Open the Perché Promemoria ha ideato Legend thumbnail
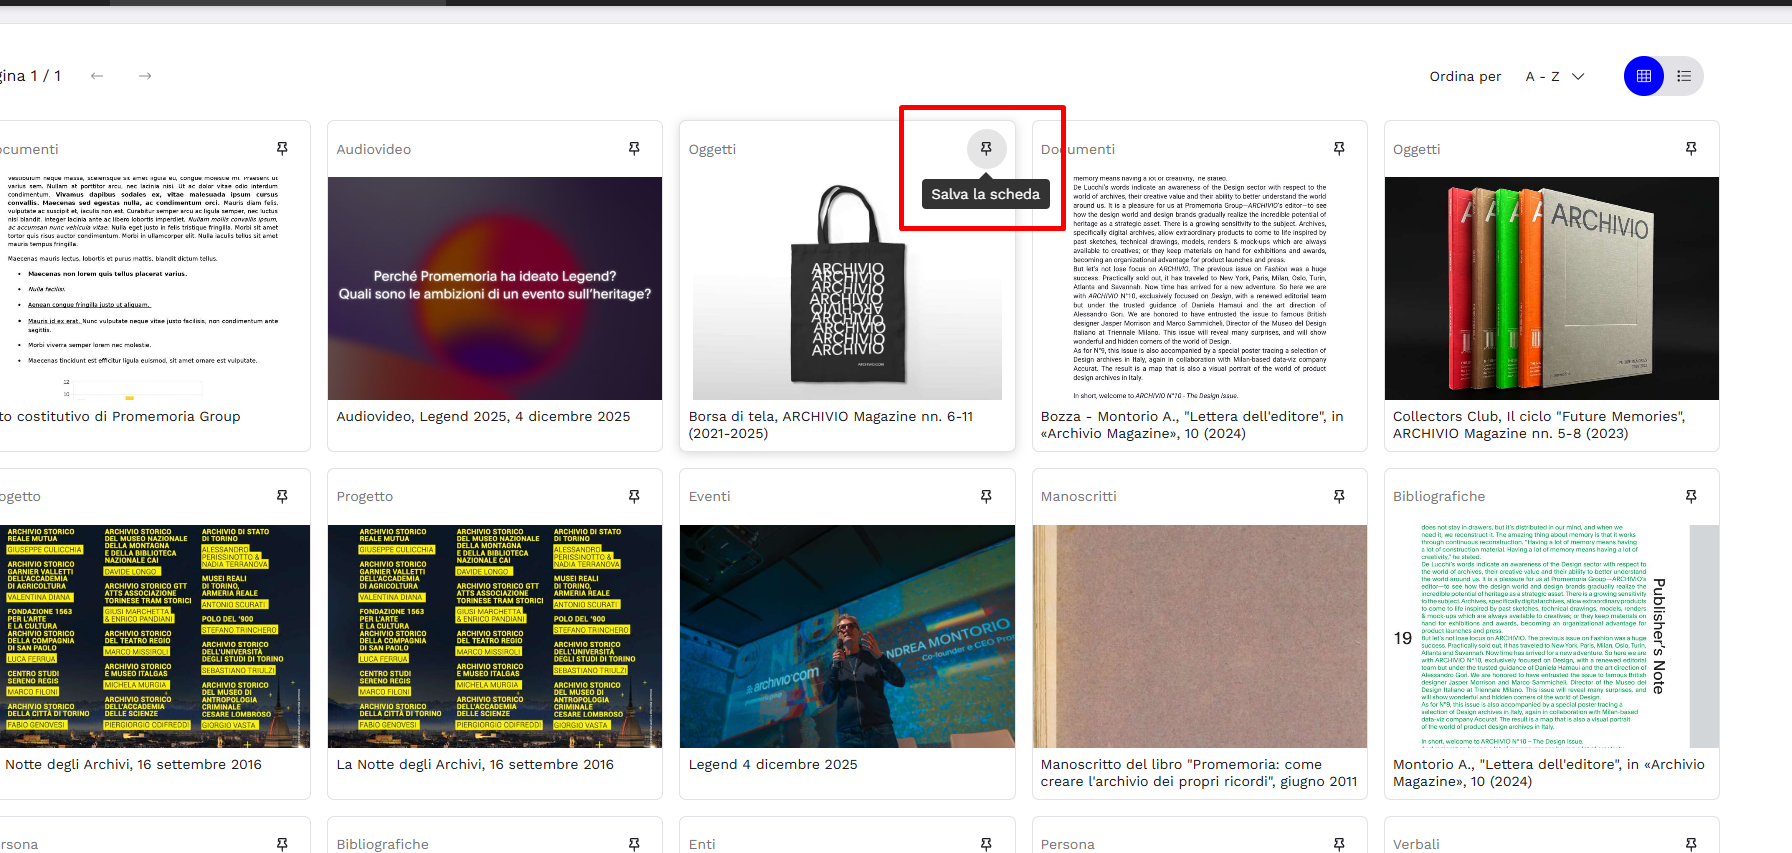 495,288
